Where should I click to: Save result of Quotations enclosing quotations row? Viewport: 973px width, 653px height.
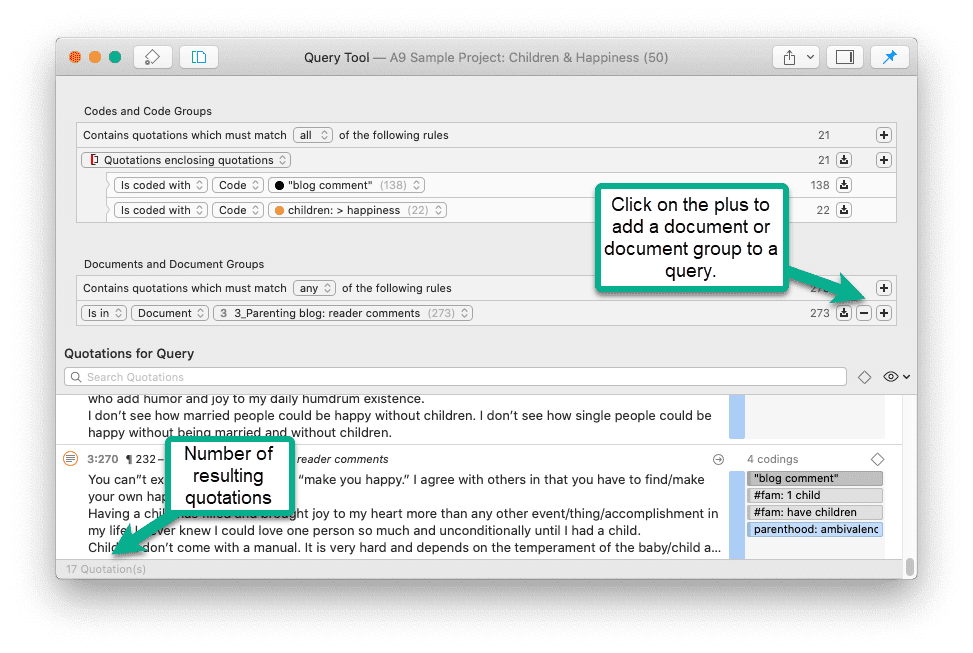(844, 160)
